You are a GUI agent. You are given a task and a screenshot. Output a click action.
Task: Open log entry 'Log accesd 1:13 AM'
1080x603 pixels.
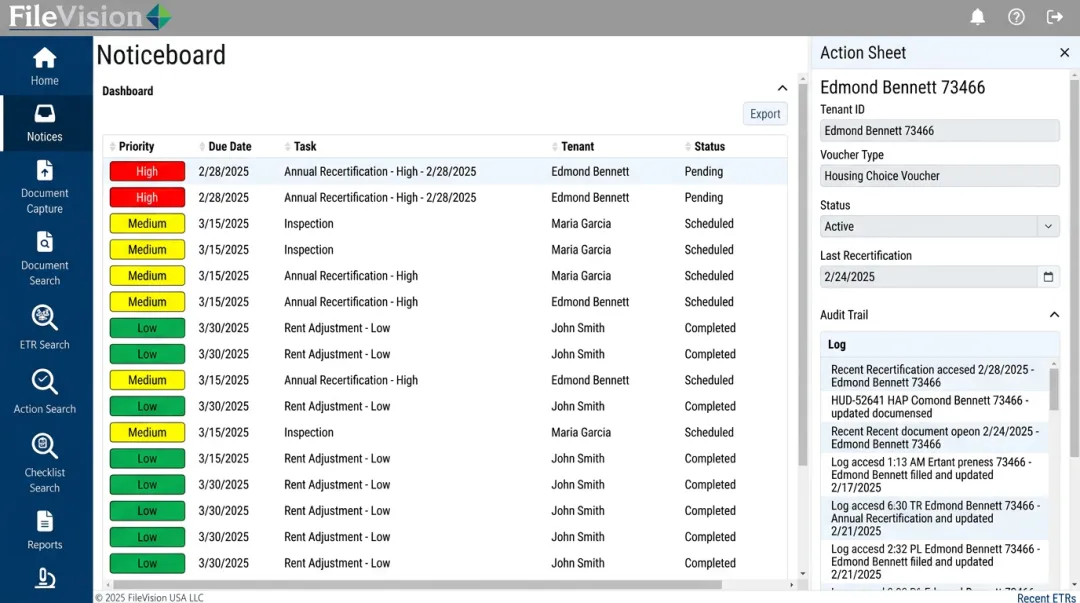pos(935,475)
